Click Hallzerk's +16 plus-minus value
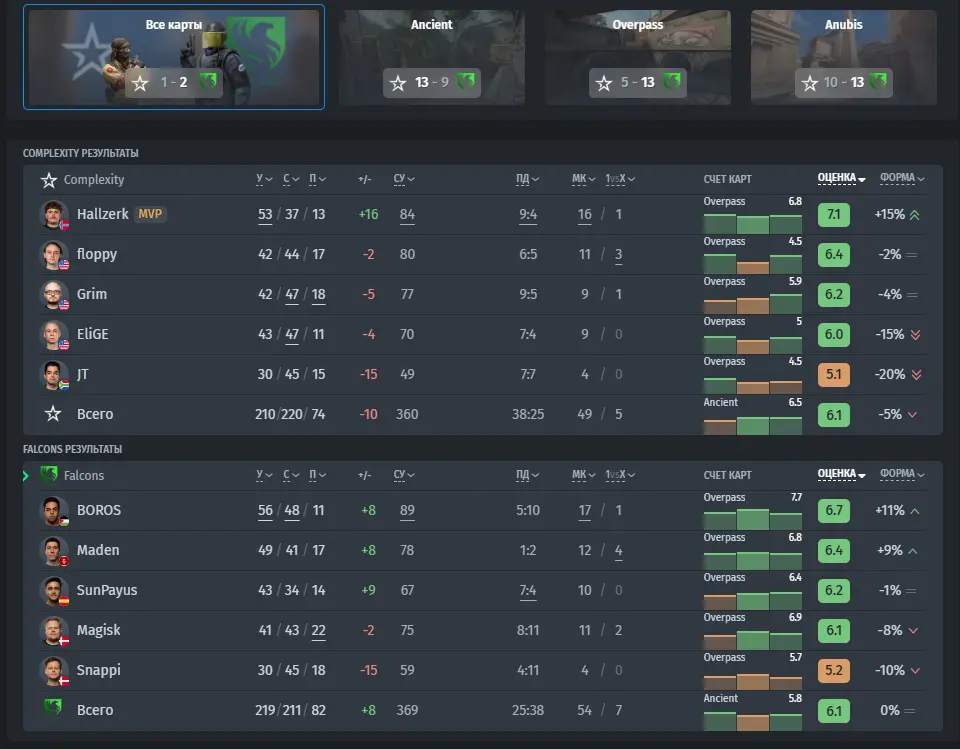The width and height of the screenshot is (960, 749). click(369, 214)
